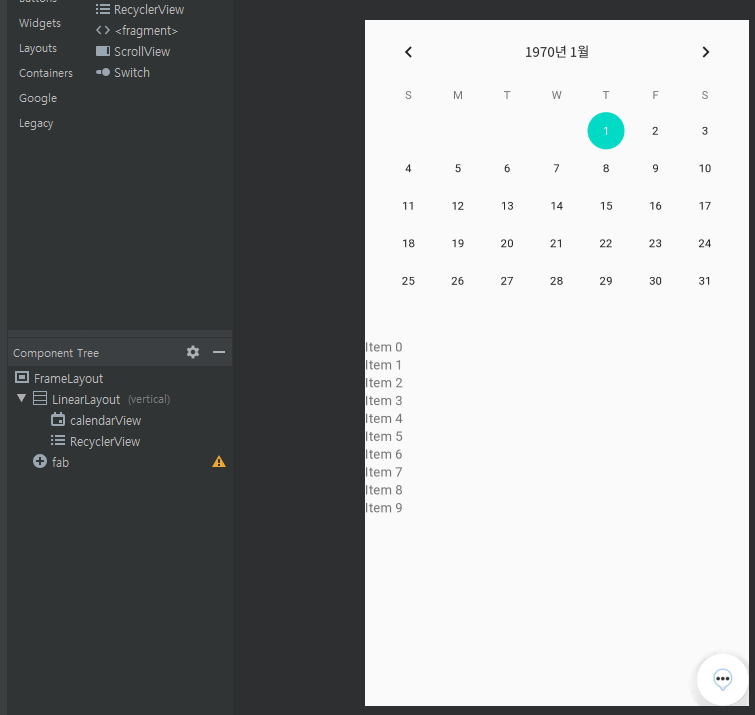The image size is (755, 715).
Task: Click the FrameLayout icon in Component Tree
Action: tap(22, 377)
